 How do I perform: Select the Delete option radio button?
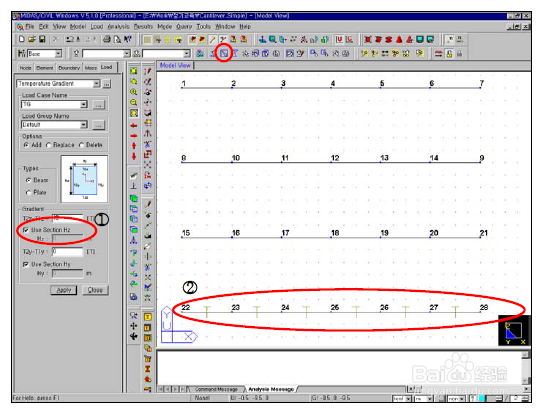coord(81,145)
